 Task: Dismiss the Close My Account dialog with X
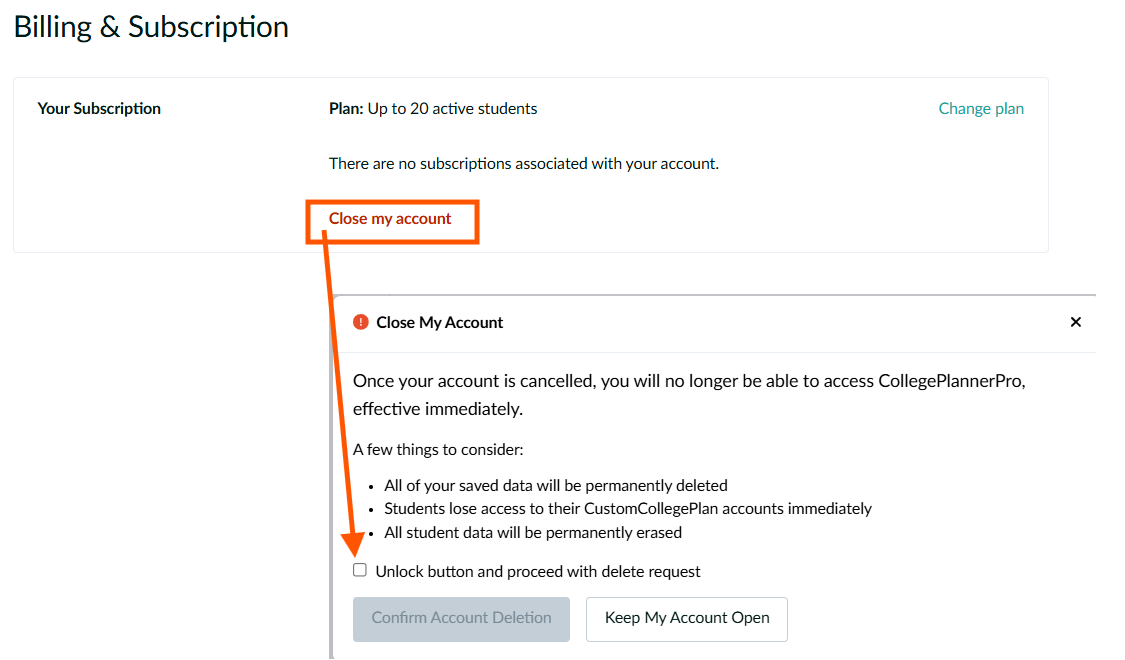coord(1075,322)
